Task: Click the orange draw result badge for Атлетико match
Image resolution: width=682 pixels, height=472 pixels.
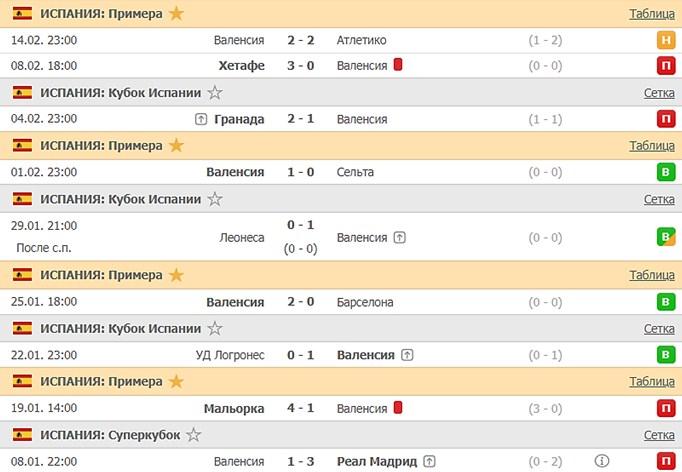Action: (x=665, y=40)
